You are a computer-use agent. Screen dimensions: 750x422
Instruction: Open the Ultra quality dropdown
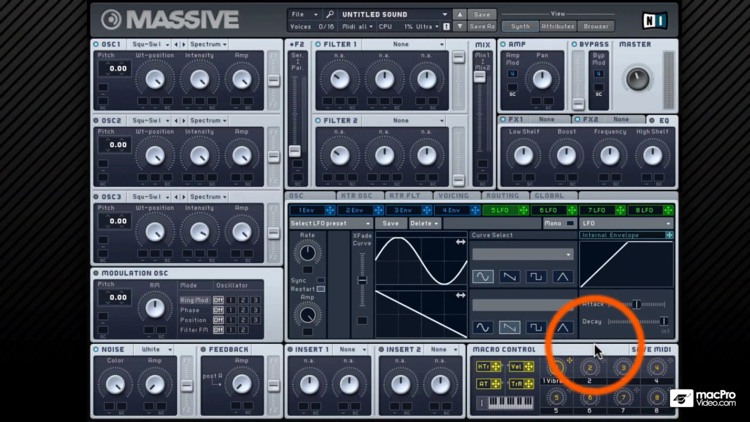[x=427, y=27]
